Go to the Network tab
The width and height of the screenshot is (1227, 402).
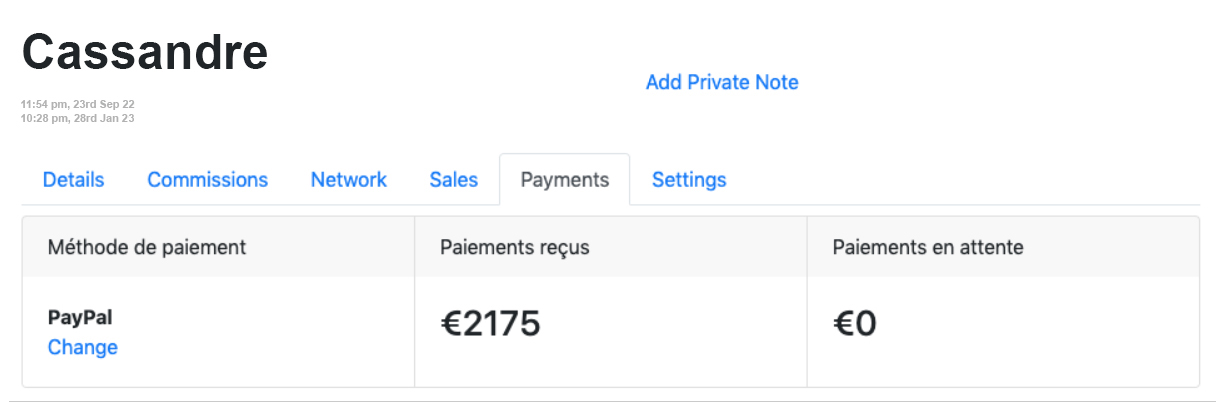pyautogui.click(x=348, y=180)
